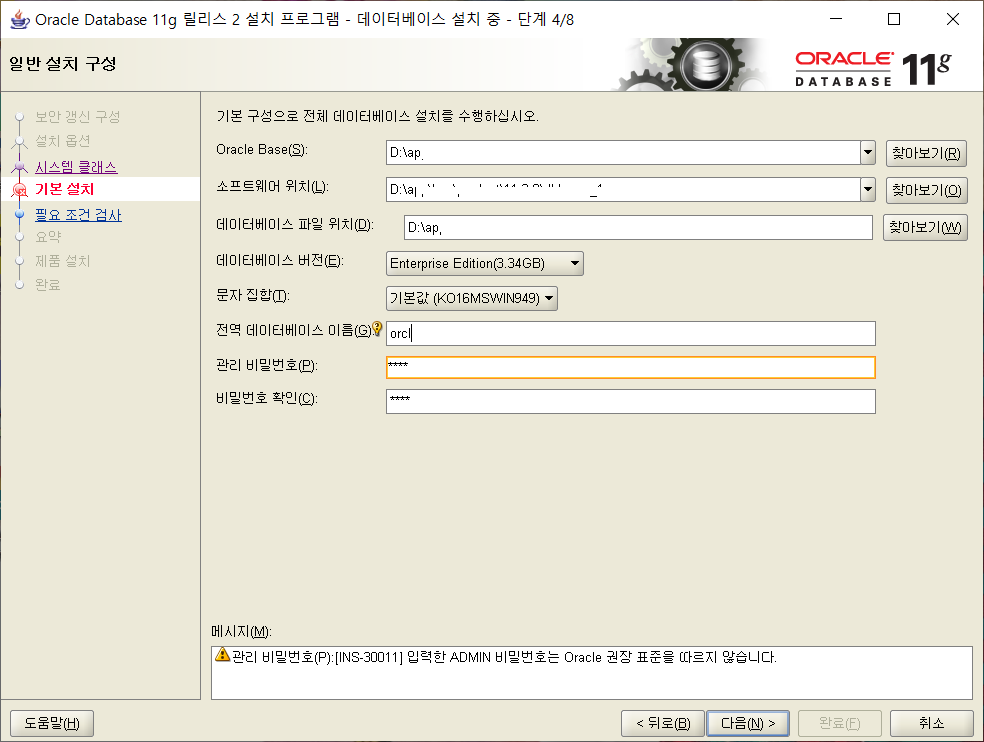The image size is (984, 742).
Task: Click the help hint icon beside global database name
Action: [377, 328]
